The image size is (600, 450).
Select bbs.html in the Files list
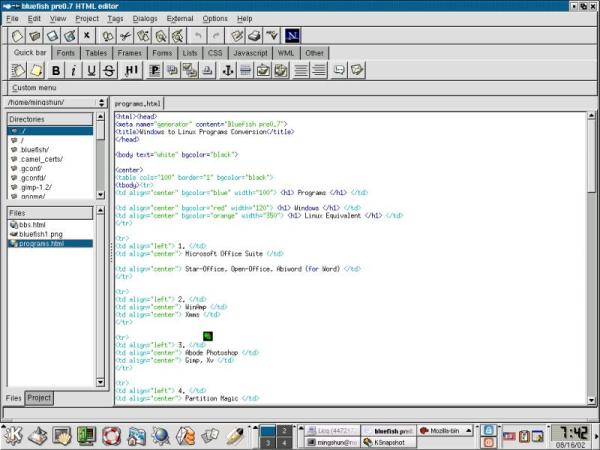point(32,225)
